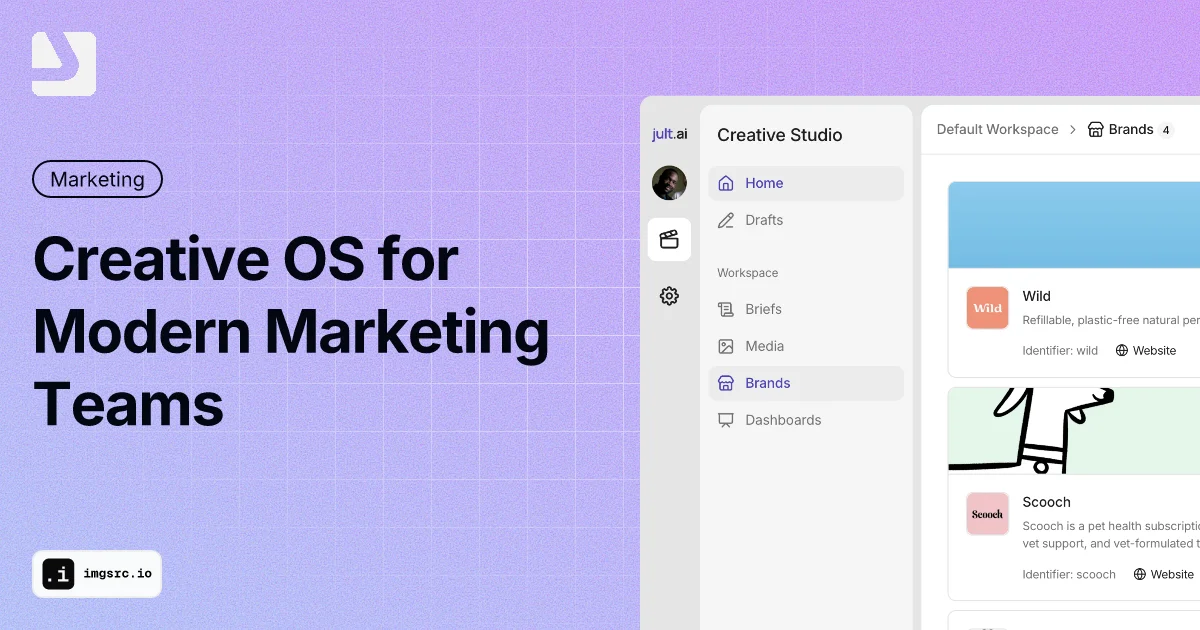Open the user profile avatar
Viewport: 1200px width, 630px height.
[x=669, y=183]
